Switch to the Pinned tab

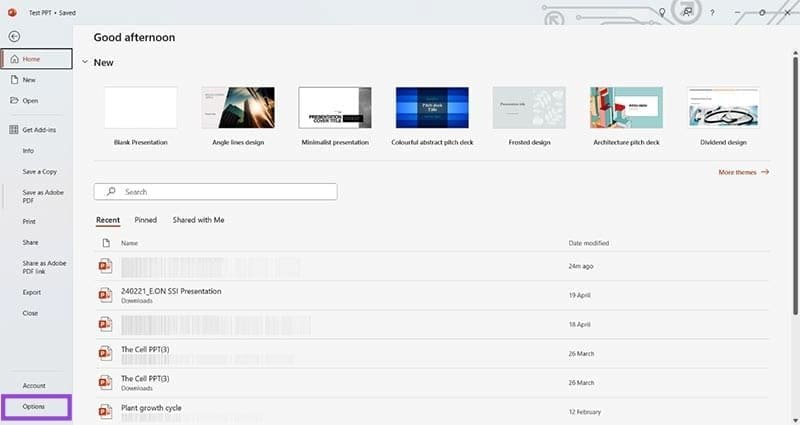[145, 220]
